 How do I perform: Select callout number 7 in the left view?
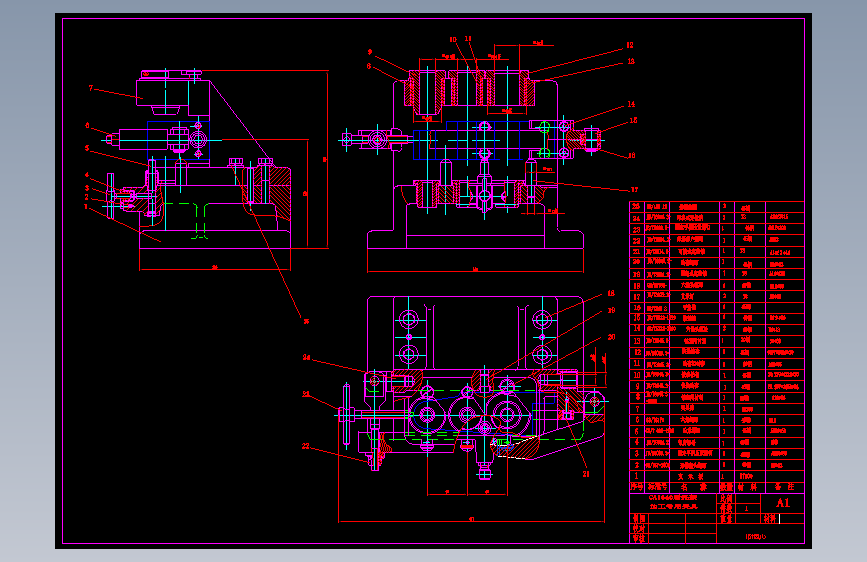[91, 88]
